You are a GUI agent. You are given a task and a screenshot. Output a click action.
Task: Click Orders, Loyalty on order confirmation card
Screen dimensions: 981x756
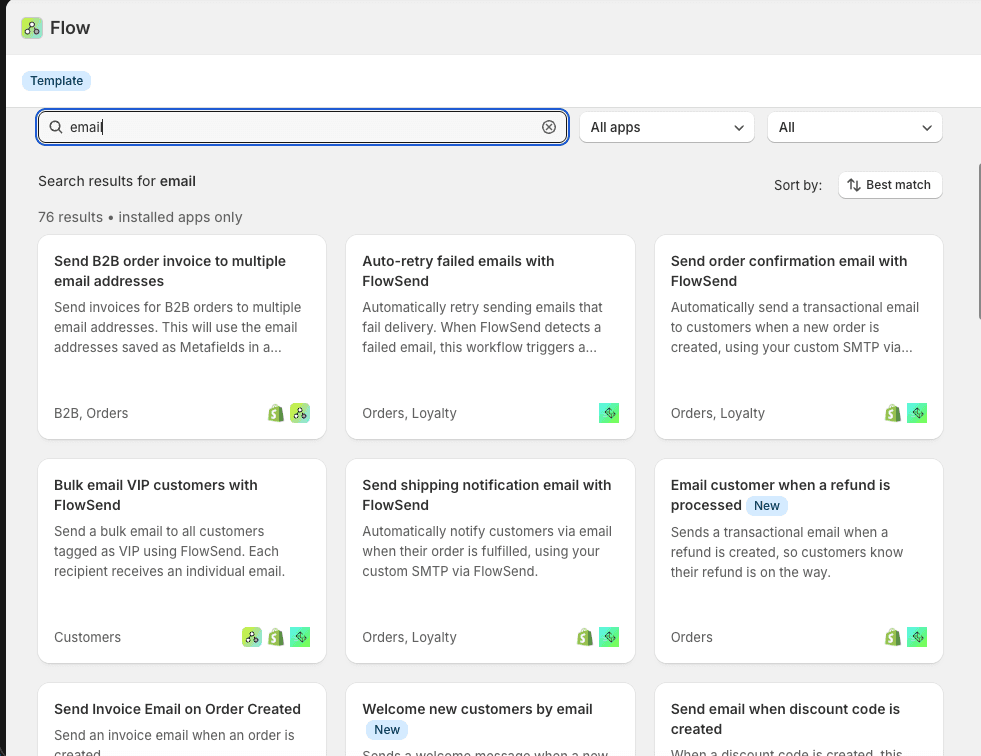click(x=718, y=413)
